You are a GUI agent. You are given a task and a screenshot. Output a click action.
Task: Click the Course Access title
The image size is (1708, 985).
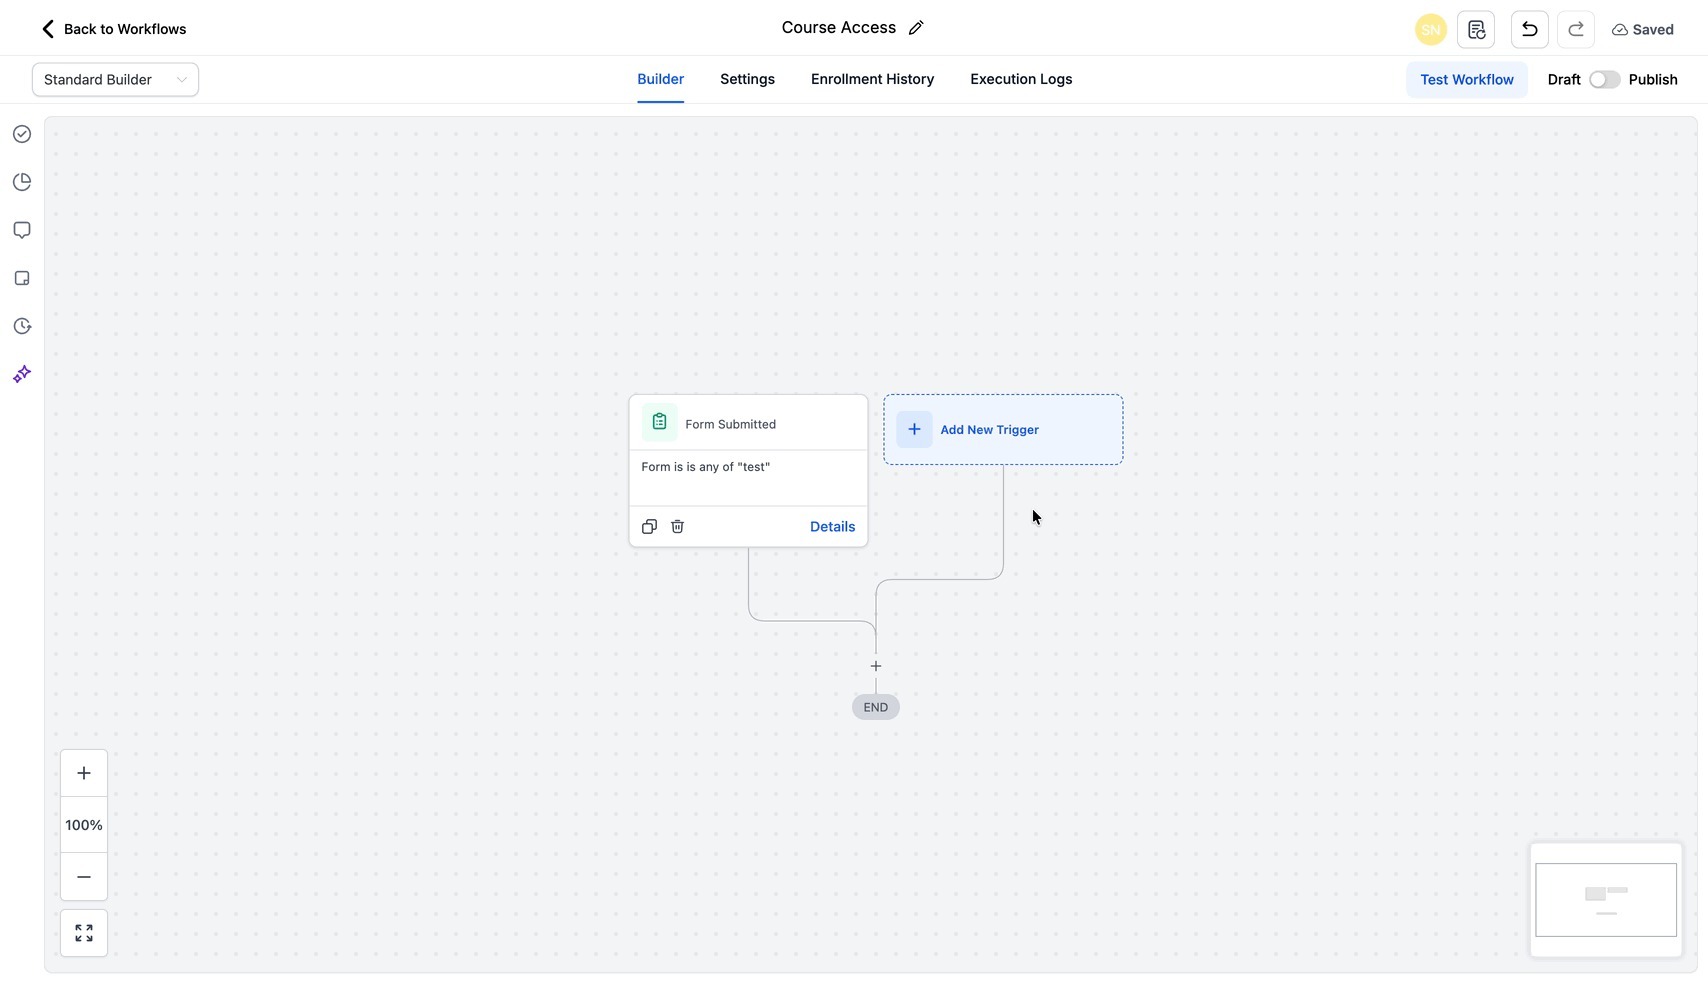click(838, 28)
